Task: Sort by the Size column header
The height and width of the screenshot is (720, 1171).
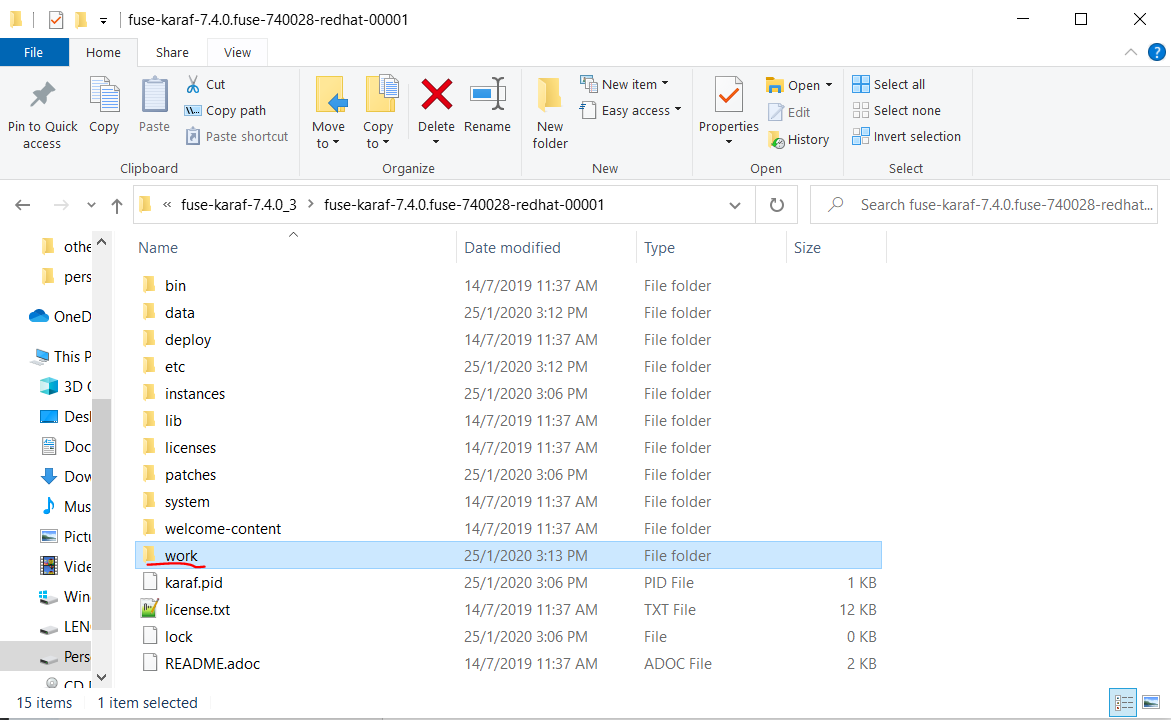Action: 836,248
